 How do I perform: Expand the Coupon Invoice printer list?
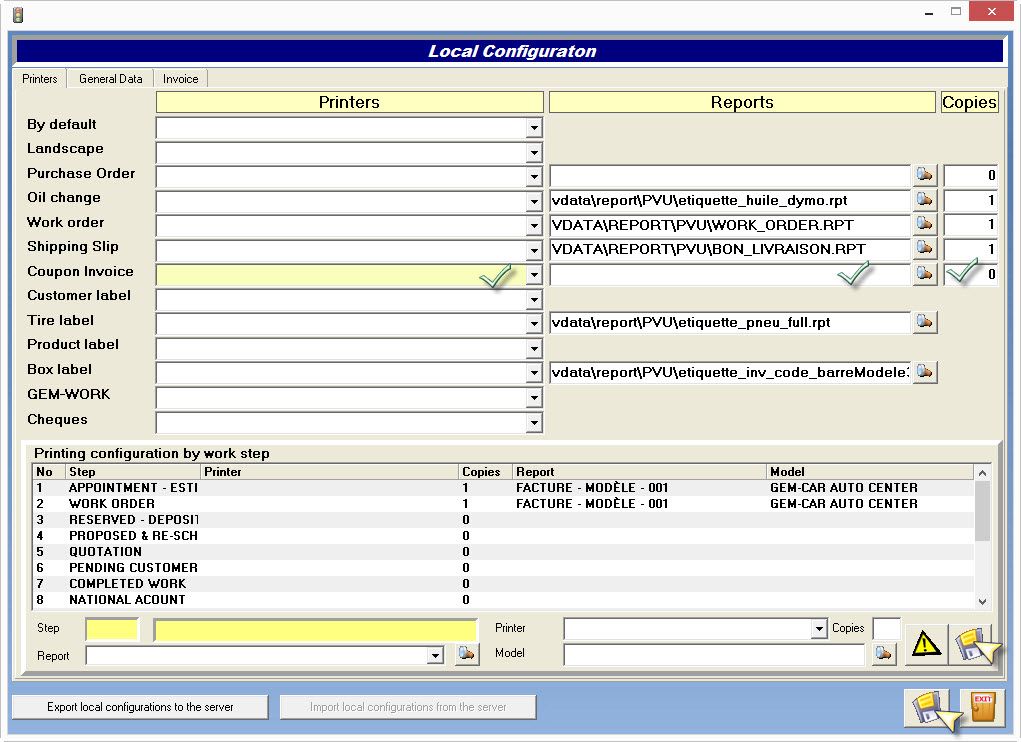(x=534, y=275)
